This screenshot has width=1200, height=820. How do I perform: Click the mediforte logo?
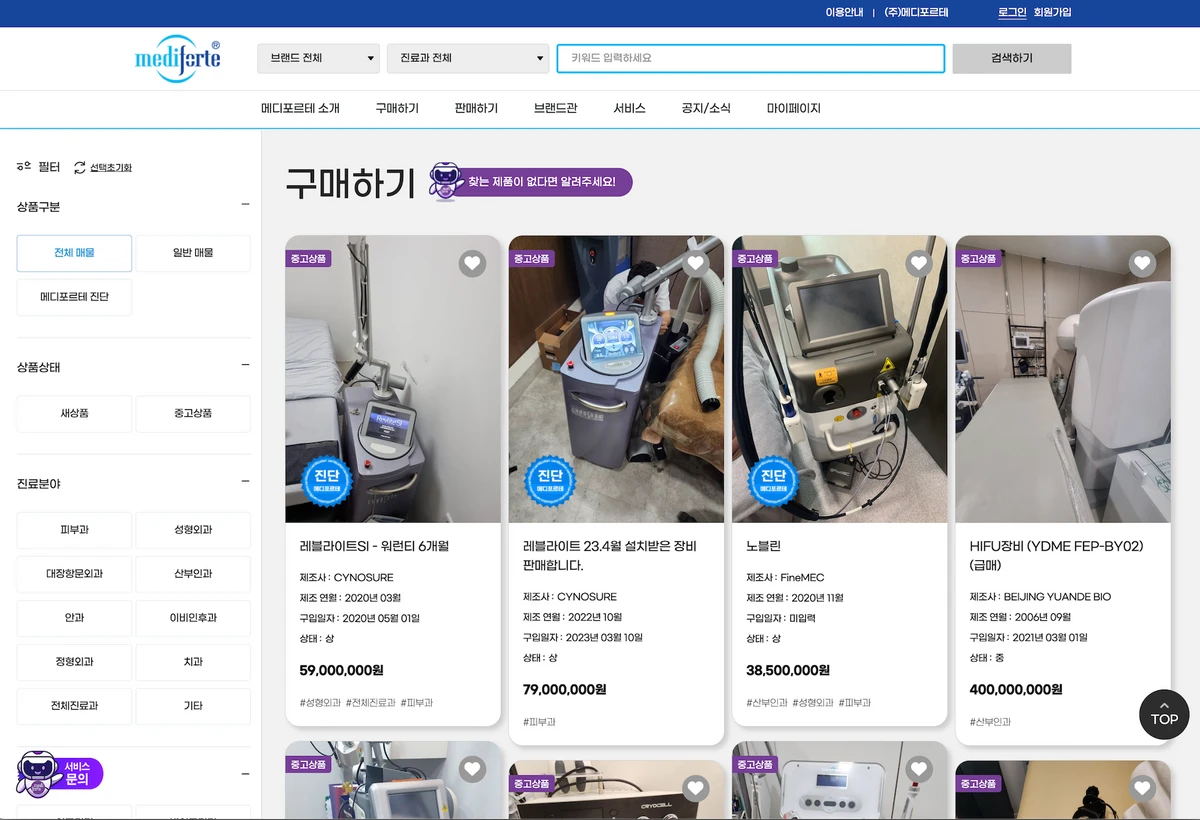178,58
